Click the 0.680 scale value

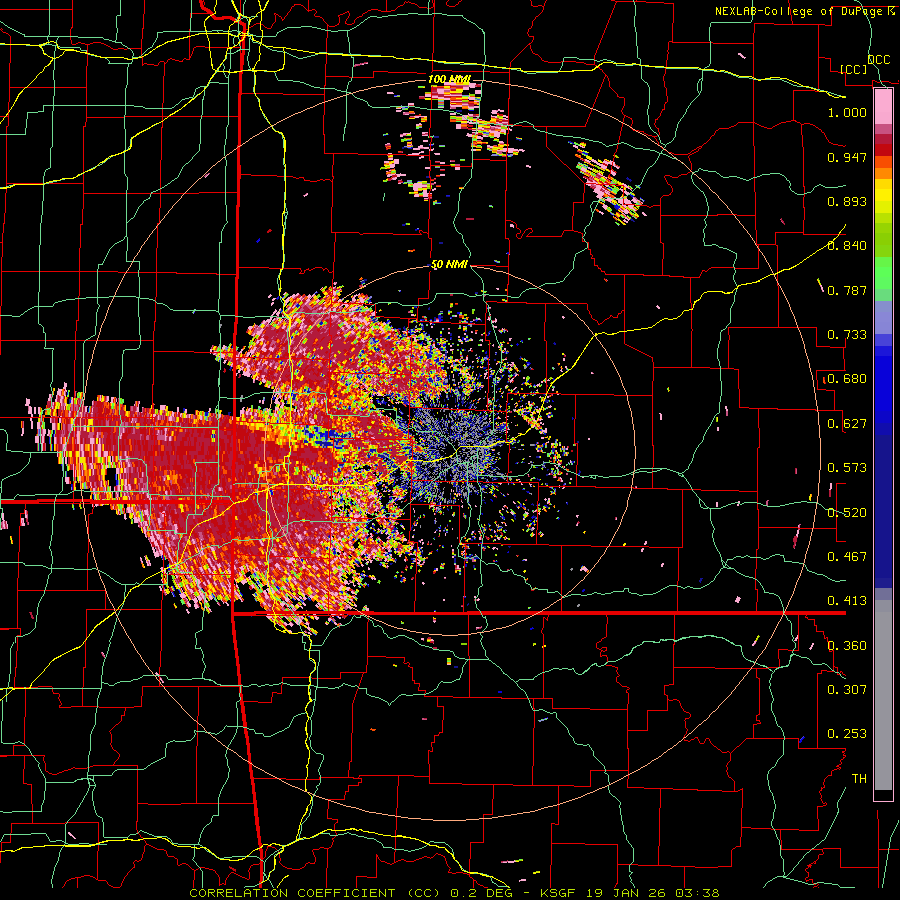(847, 379)
